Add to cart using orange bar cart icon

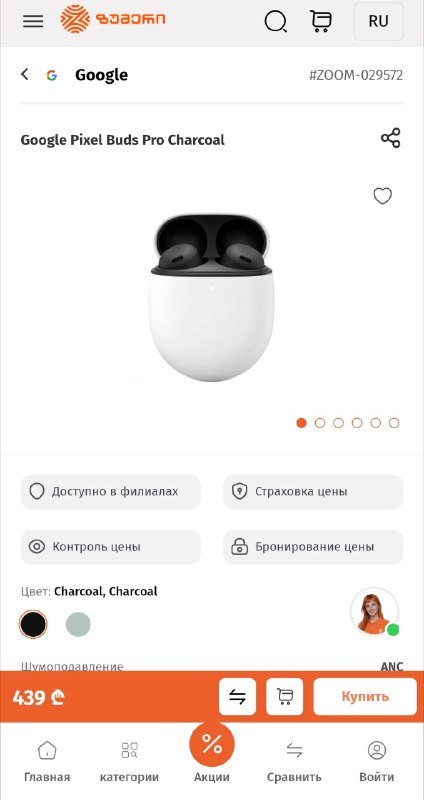pos(285,696)
